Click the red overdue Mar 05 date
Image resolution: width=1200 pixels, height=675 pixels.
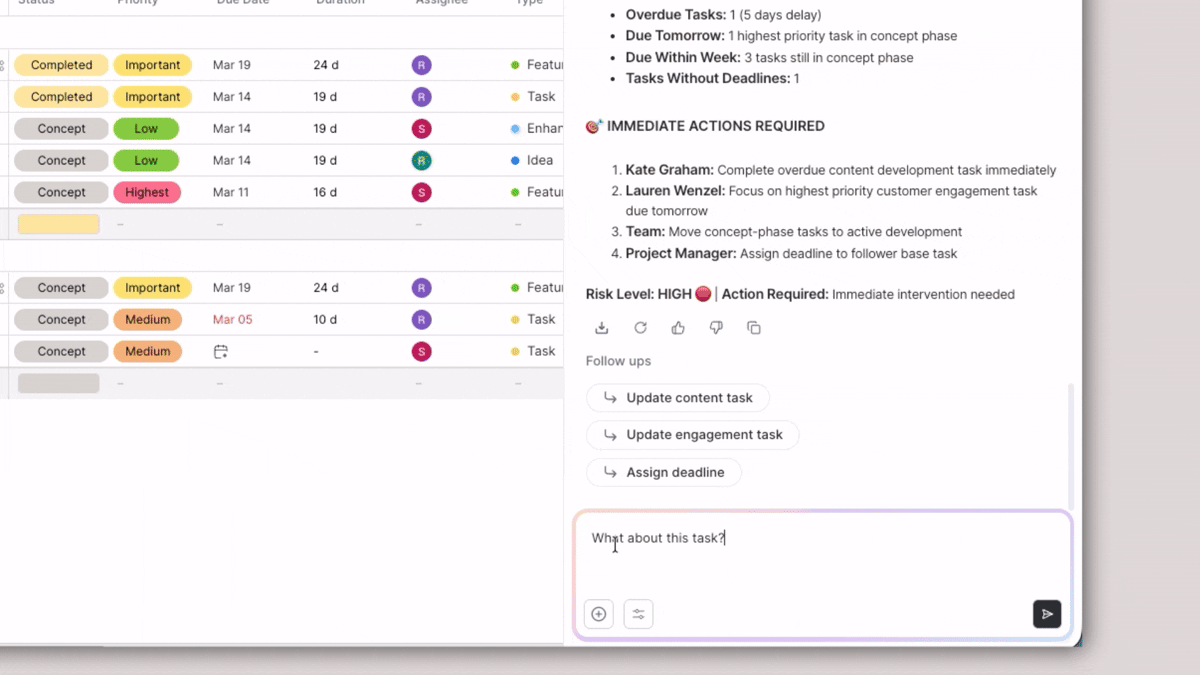pos(232,320)
